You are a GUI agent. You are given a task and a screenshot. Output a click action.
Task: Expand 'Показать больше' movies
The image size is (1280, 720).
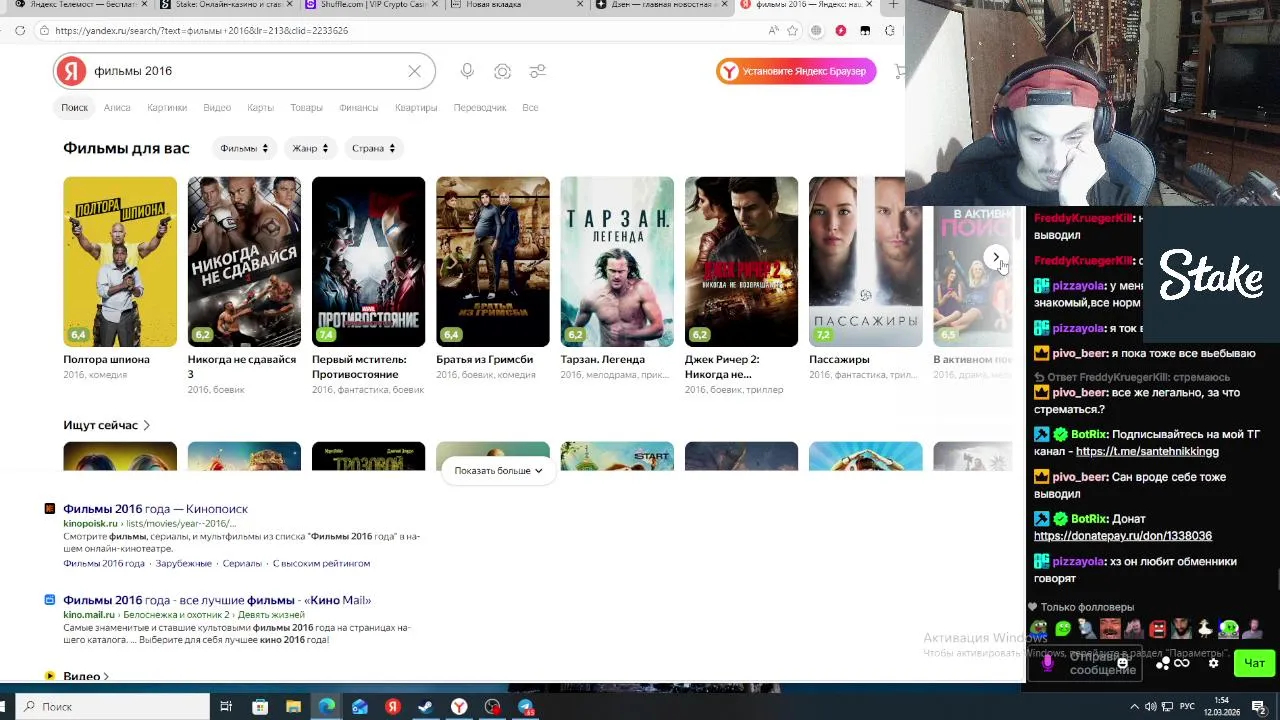[x=498, y=470]
